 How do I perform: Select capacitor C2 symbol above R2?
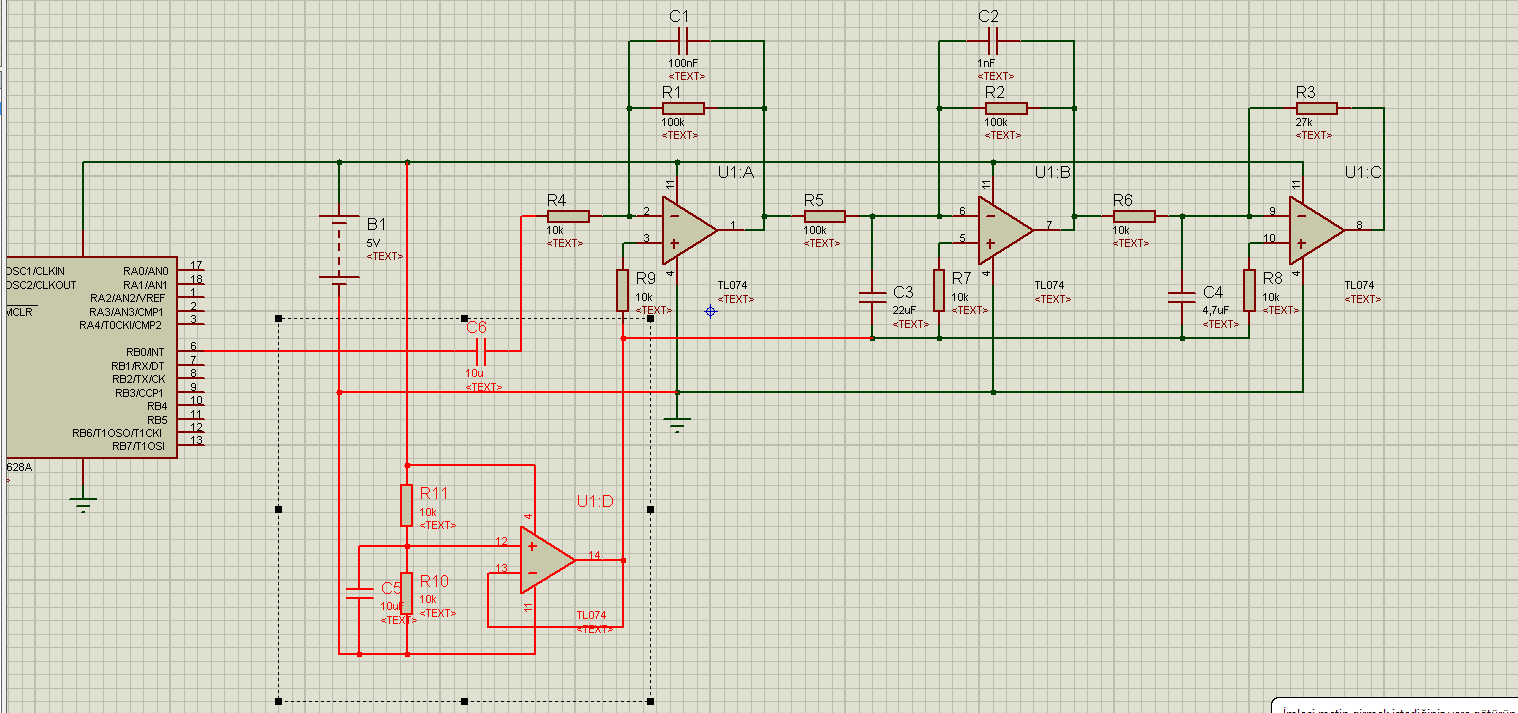click(994, 41)
